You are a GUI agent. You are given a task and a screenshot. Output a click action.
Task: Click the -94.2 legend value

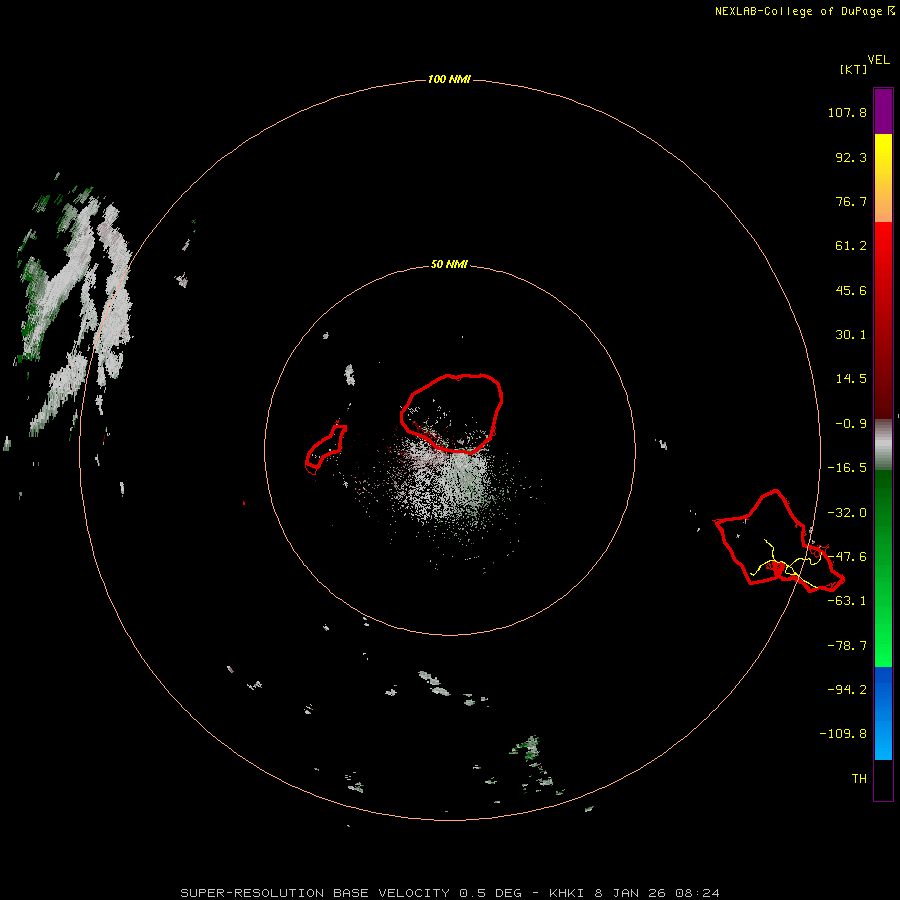coord(847,689)
